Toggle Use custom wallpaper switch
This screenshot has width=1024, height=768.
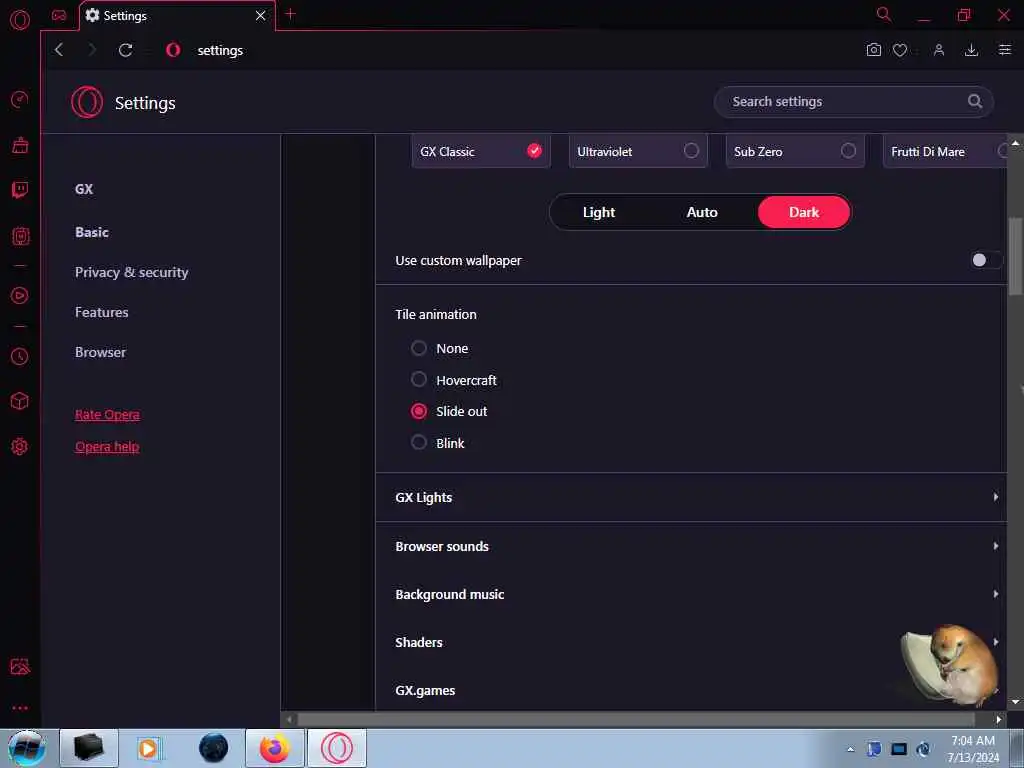point(985,260)
